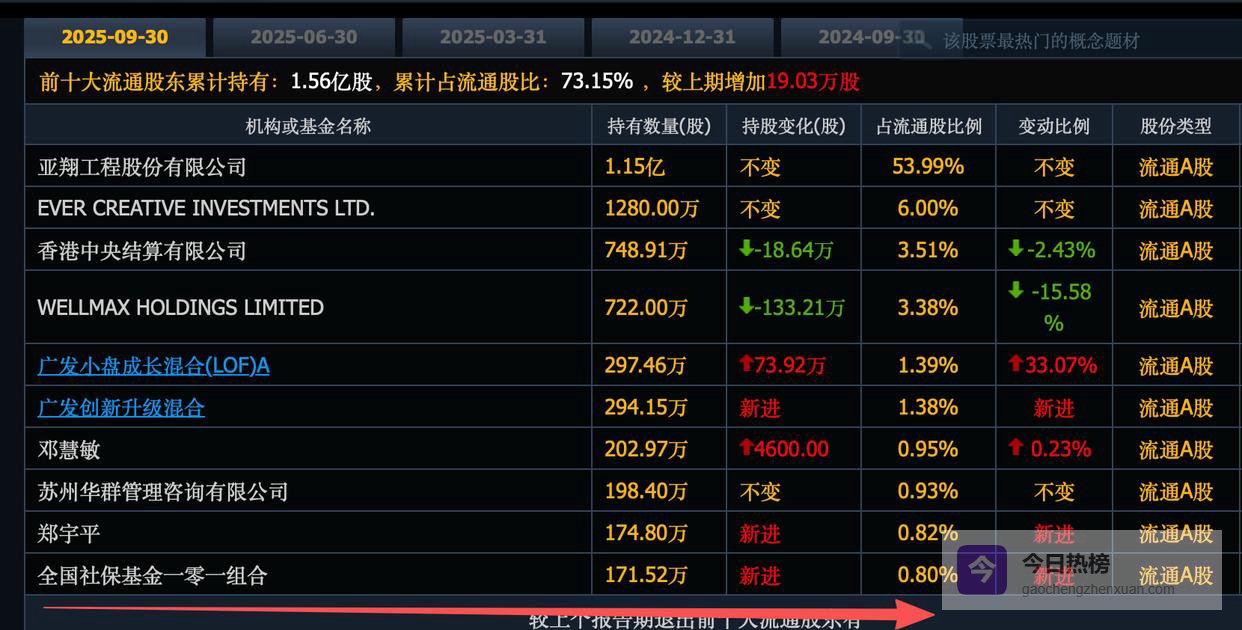Click the 持有数量(股) column header

[659, 127]
